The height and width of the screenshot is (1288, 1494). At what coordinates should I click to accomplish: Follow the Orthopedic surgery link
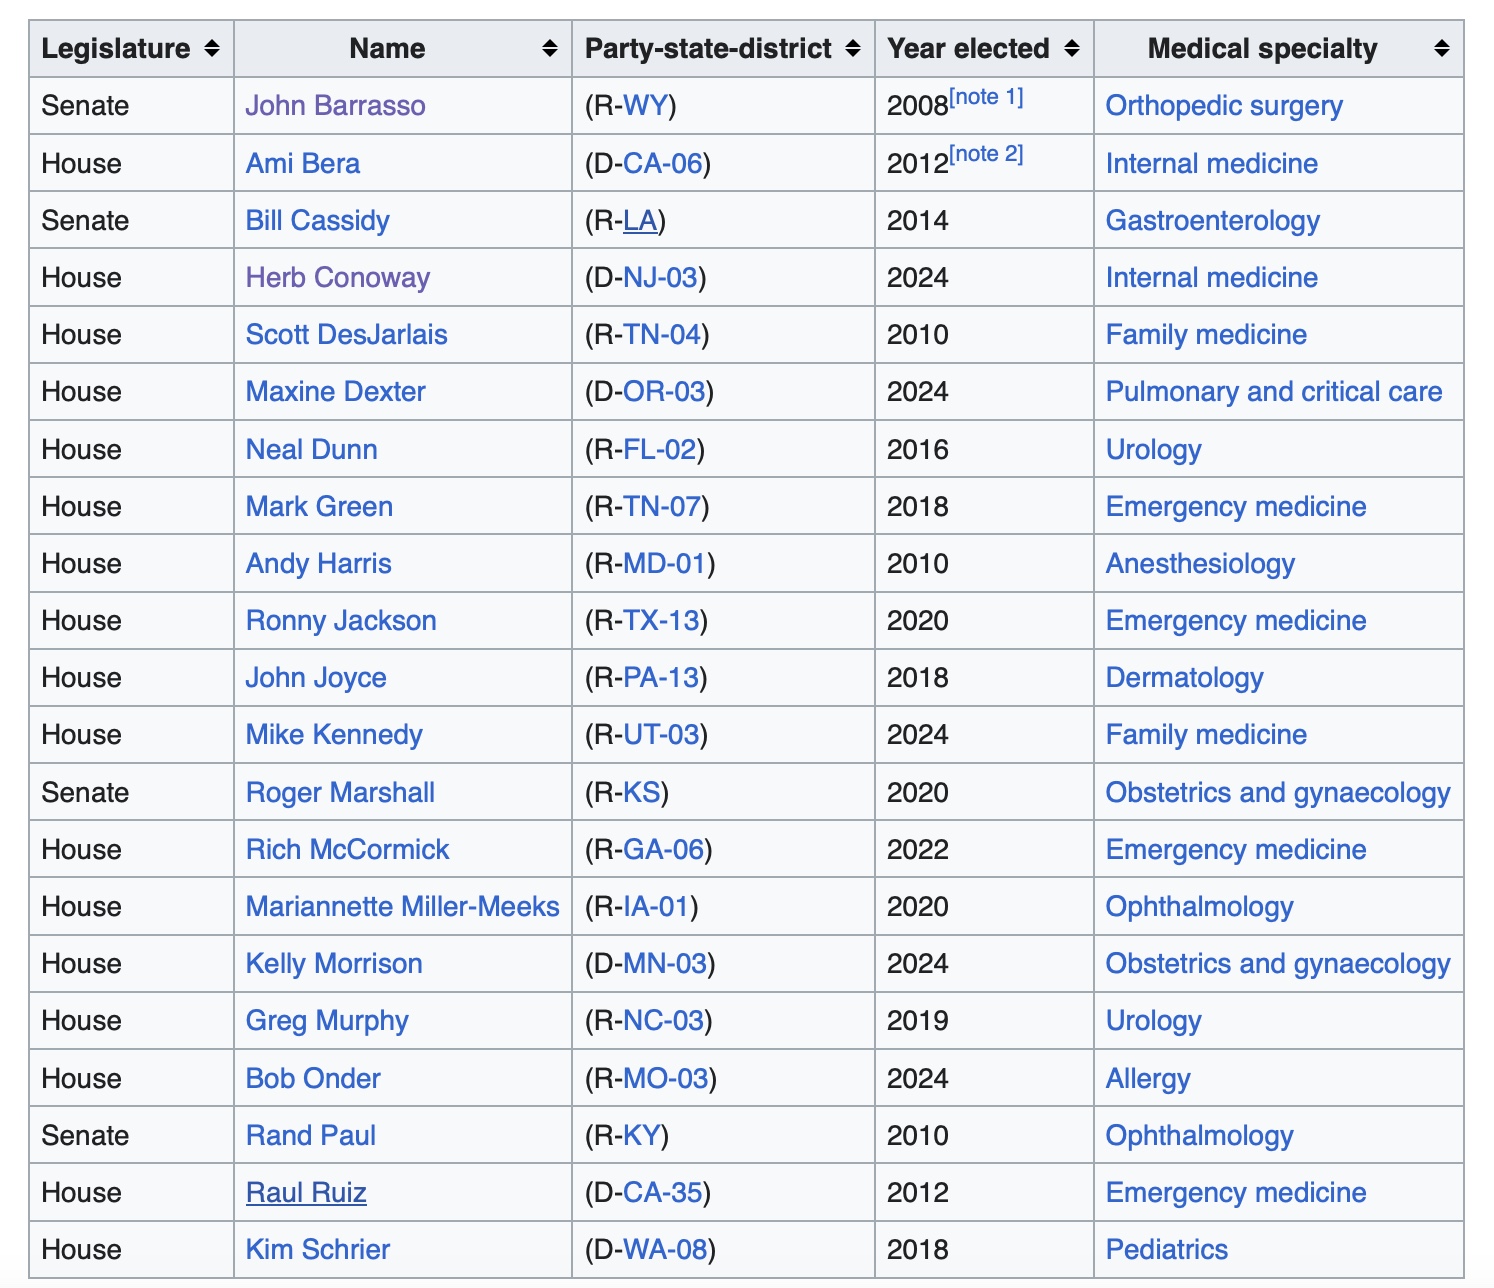coord(1223,106)
